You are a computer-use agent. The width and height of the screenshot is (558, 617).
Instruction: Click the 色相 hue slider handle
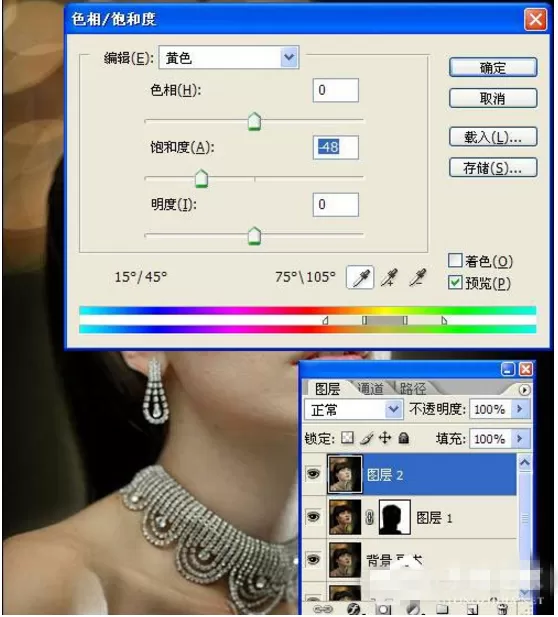click(255, 121)
